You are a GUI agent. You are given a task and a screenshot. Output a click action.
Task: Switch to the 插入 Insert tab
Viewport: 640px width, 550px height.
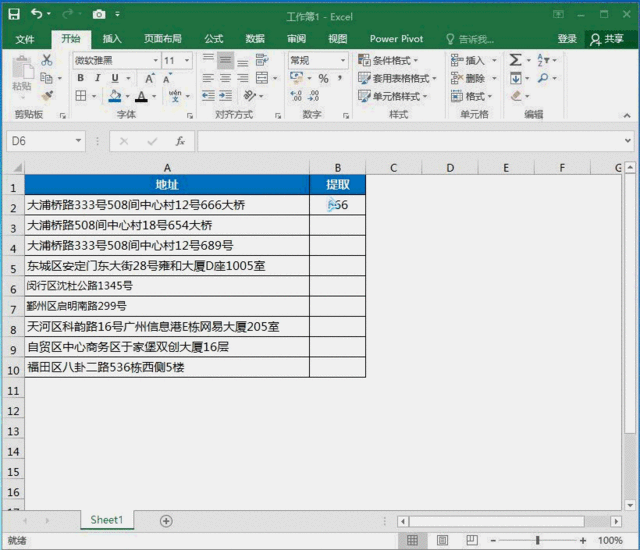[x=112, y=39]
